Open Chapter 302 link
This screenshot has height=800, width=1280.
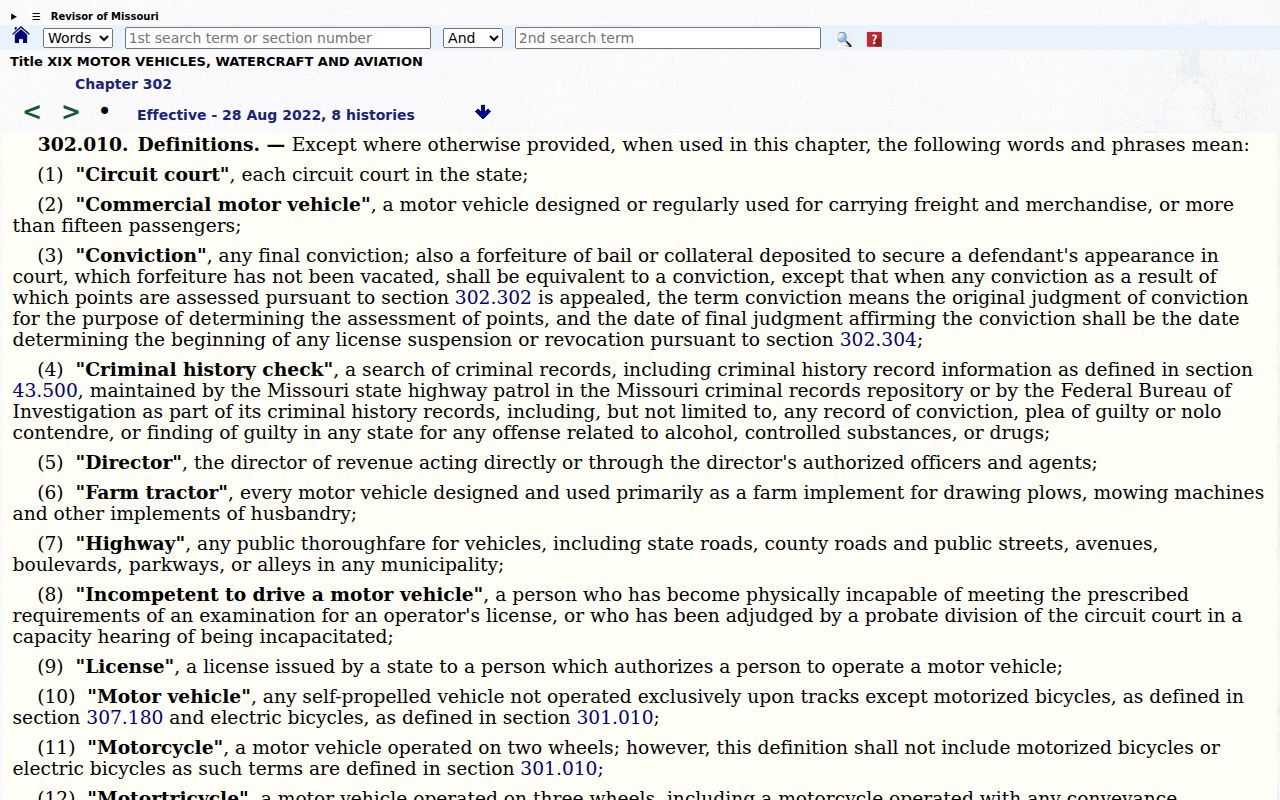[123, 84]
